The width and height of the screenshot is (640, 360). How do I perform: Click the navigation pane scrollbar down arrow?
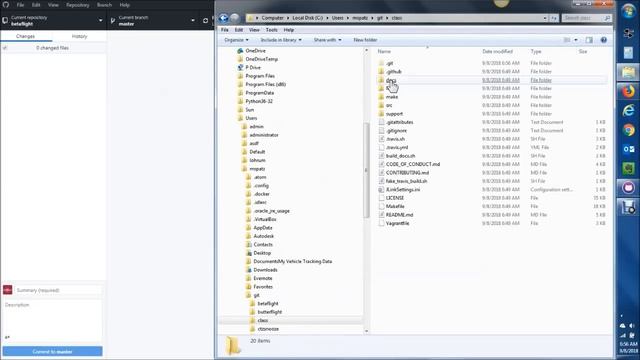[x=366, y=331]
